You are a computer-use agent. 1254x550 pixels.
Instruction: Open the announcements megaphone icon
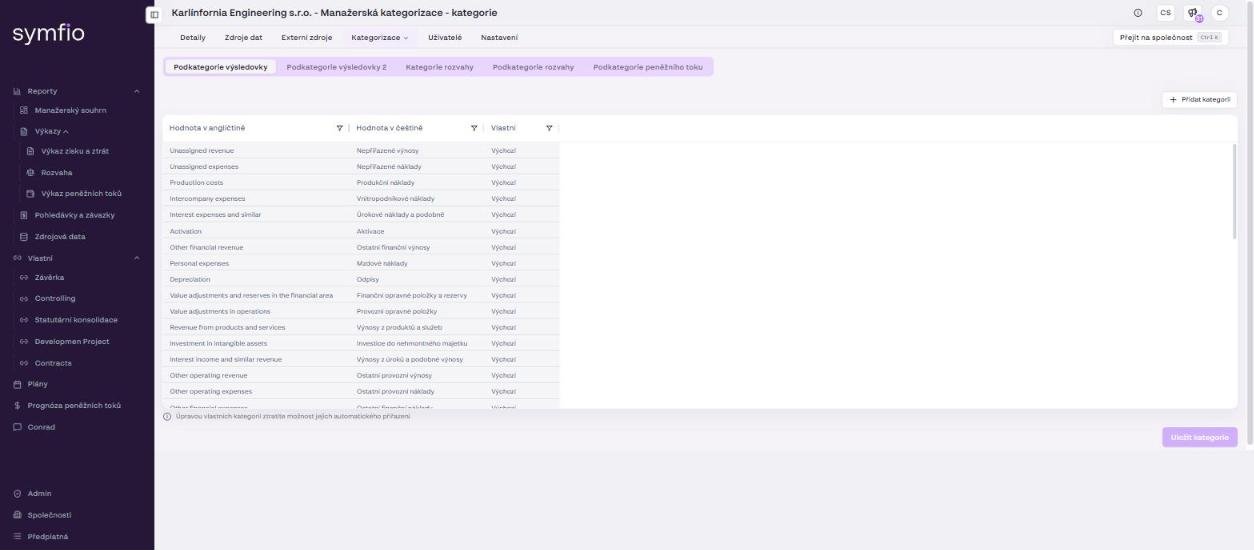click(x=1192, y=13)
